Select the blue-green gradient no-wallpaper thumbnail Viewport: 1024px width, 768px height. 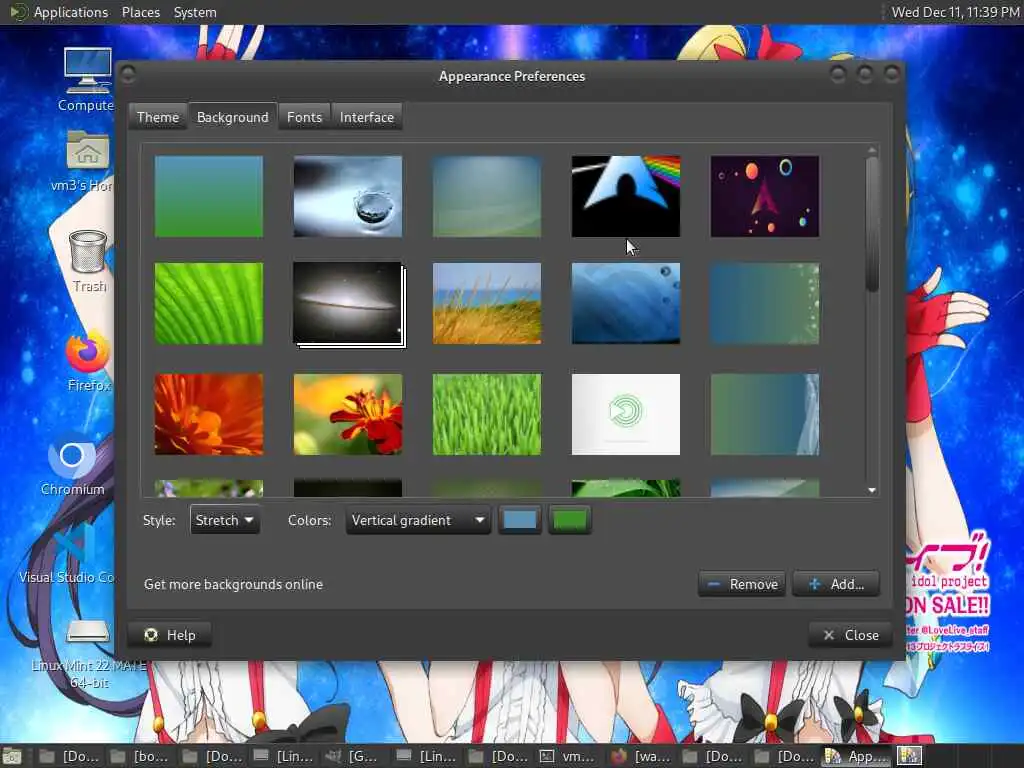tap(209, 196)
